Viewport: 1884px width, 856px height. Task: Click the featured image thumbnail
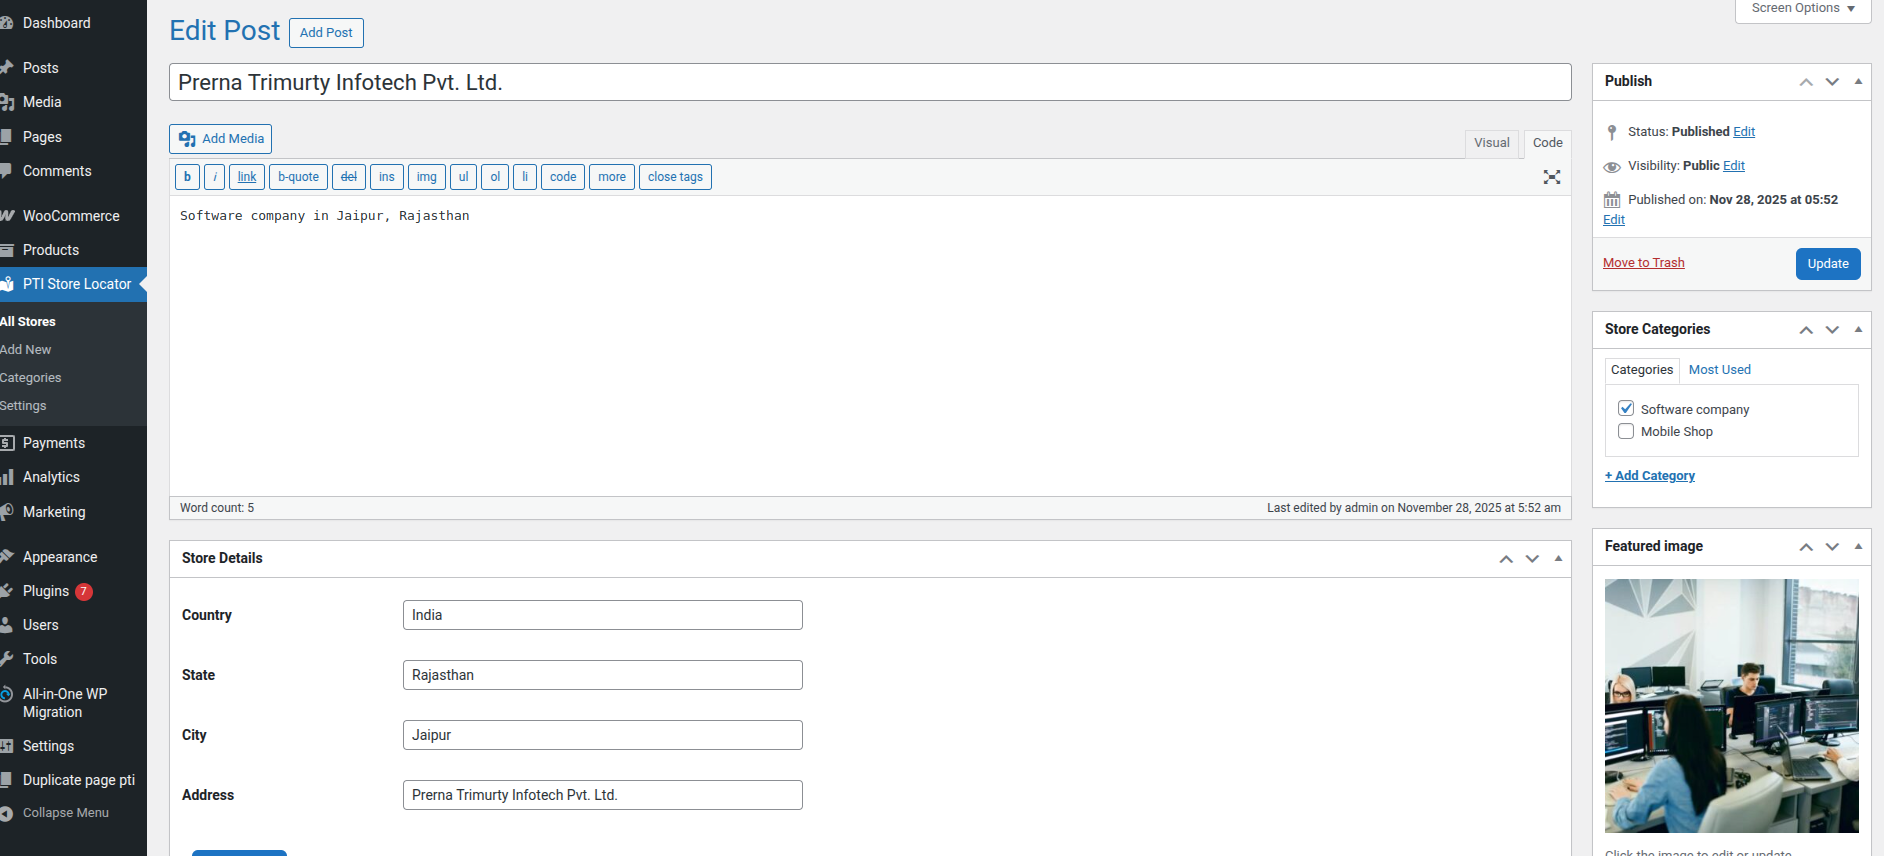click(1732, 706)
